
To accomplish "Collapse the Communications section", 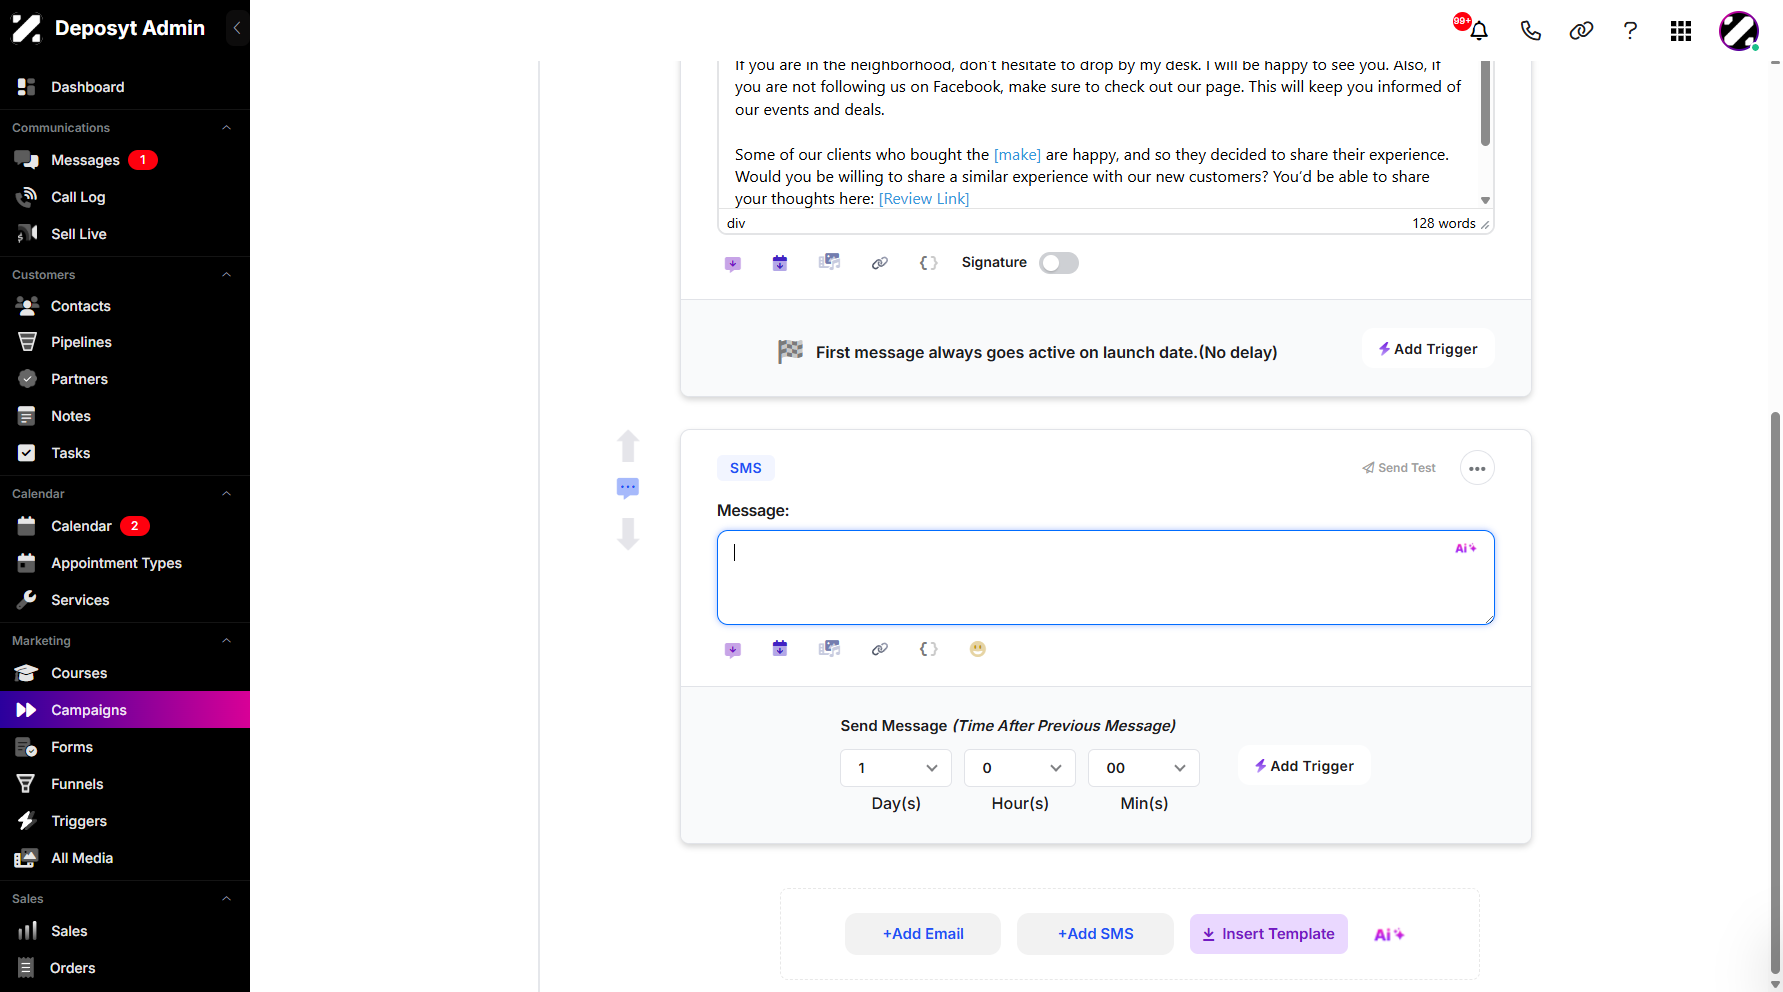I will click(x=226, y=128).
